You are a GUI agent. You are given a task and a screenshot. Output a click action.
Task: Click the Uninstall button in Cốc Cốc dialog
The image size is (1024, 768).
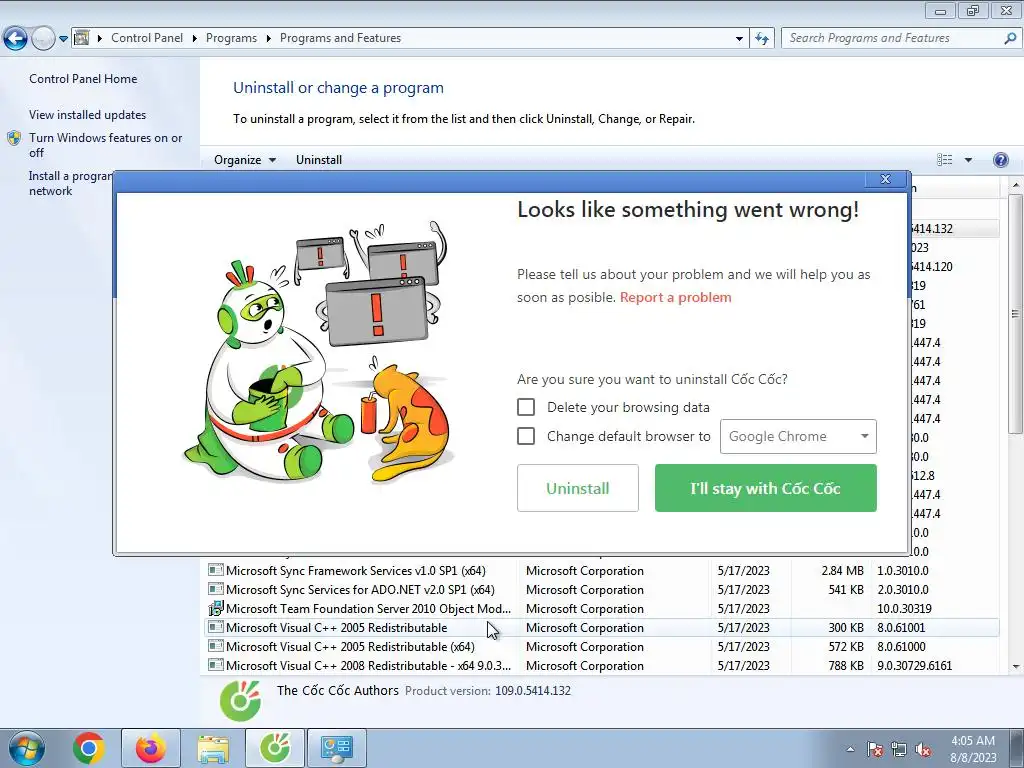(x=577, y=488)
